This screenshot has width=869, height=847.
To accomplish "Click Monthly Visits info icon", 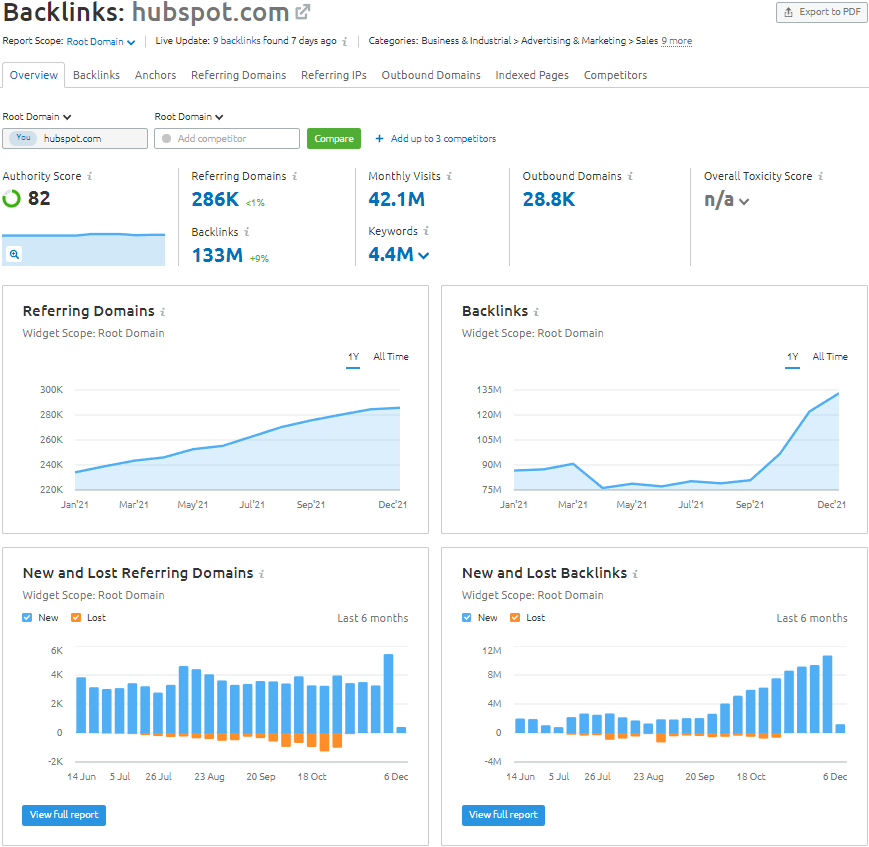I will (x=449, y=176).
